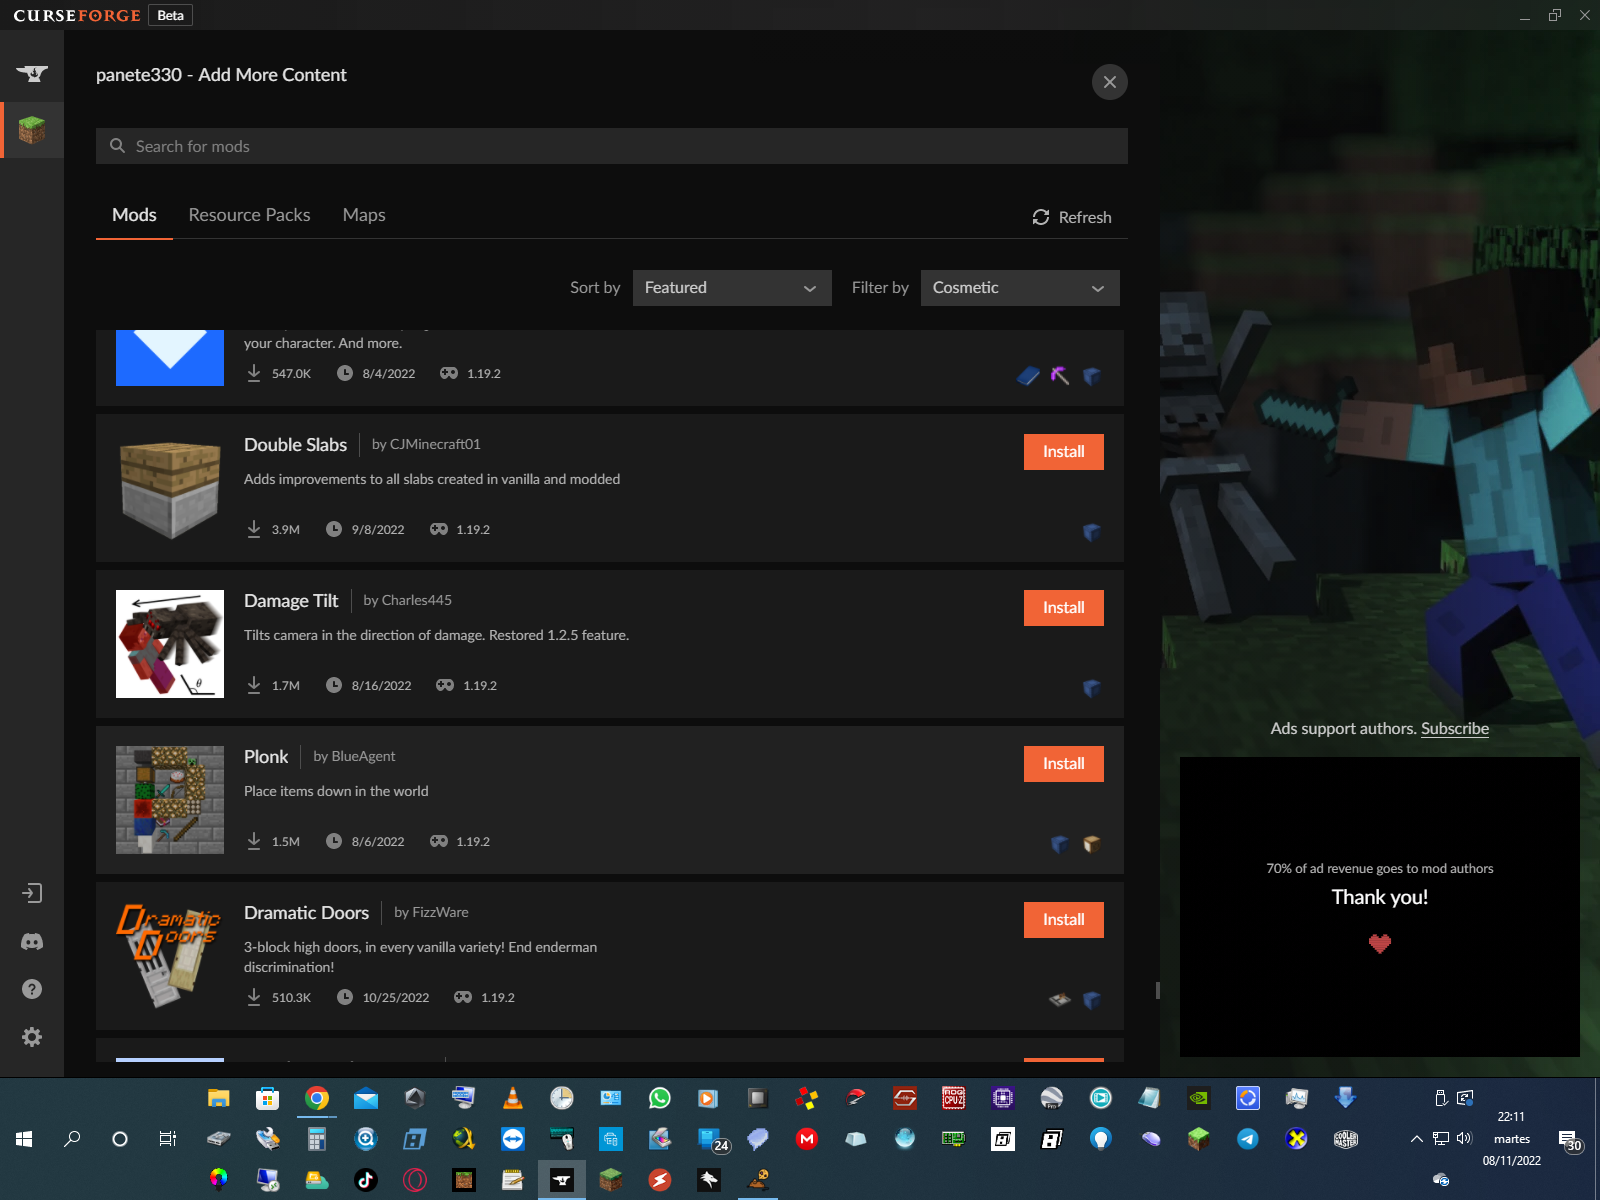The width and height of the screenshot is (1600, 1200).
Task: Click the login arrow icon in sidebar
Action: (x=32, y=893)
